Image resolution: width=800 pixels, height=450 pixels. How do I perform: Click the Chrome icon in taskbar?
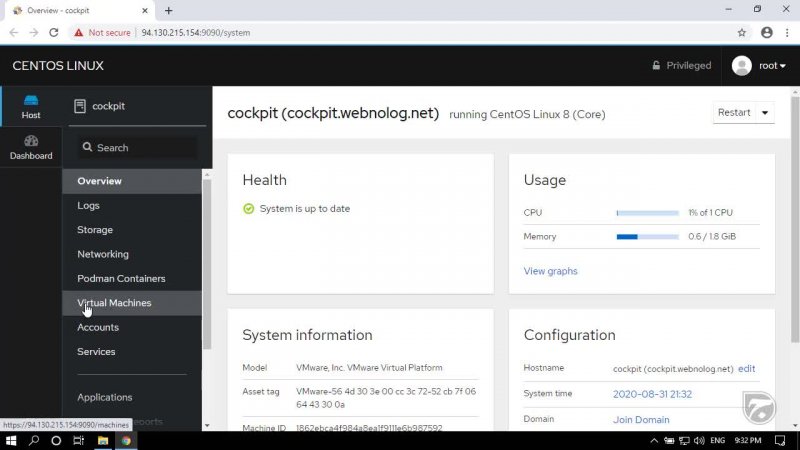[x=126, y=440]
